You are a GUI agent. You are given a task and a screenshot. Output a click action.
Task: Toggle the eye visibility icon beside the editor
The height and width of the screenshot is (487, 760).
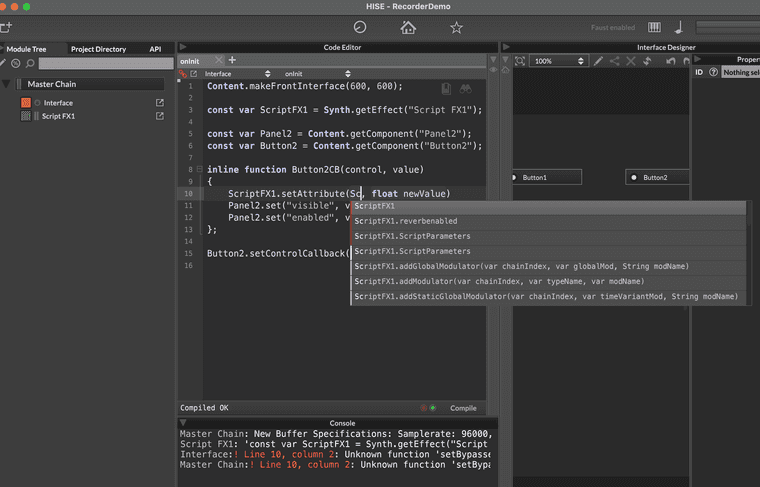click(x=493, y=70)
